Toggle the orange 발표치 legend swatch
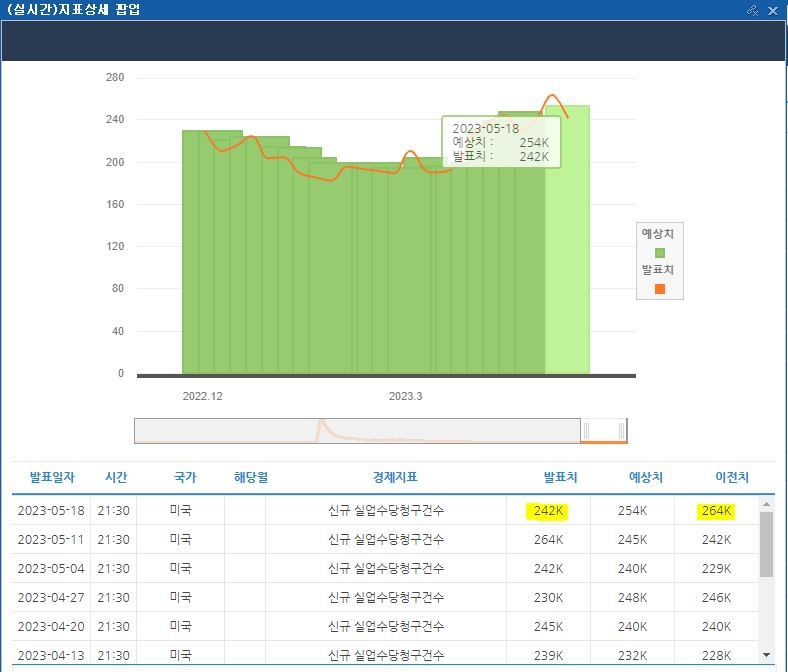The width and height of the screenshot is (788, 672). 660,289
